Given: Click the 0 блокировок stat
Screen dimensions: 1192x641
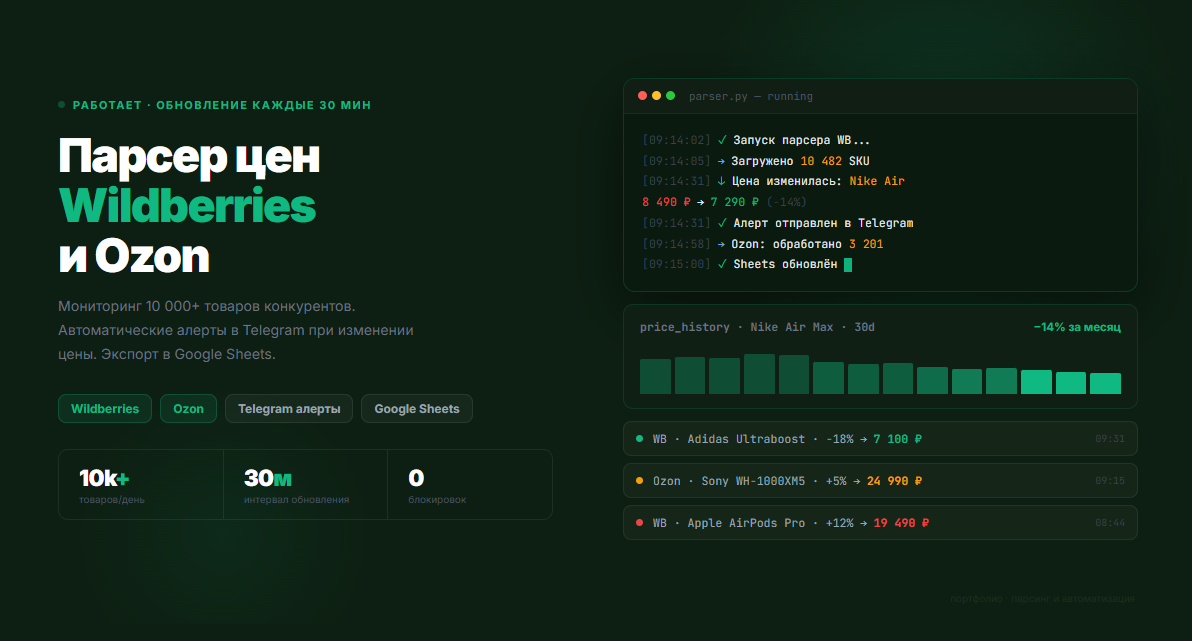Looking at the screenshot, I should tap(470, 484).
